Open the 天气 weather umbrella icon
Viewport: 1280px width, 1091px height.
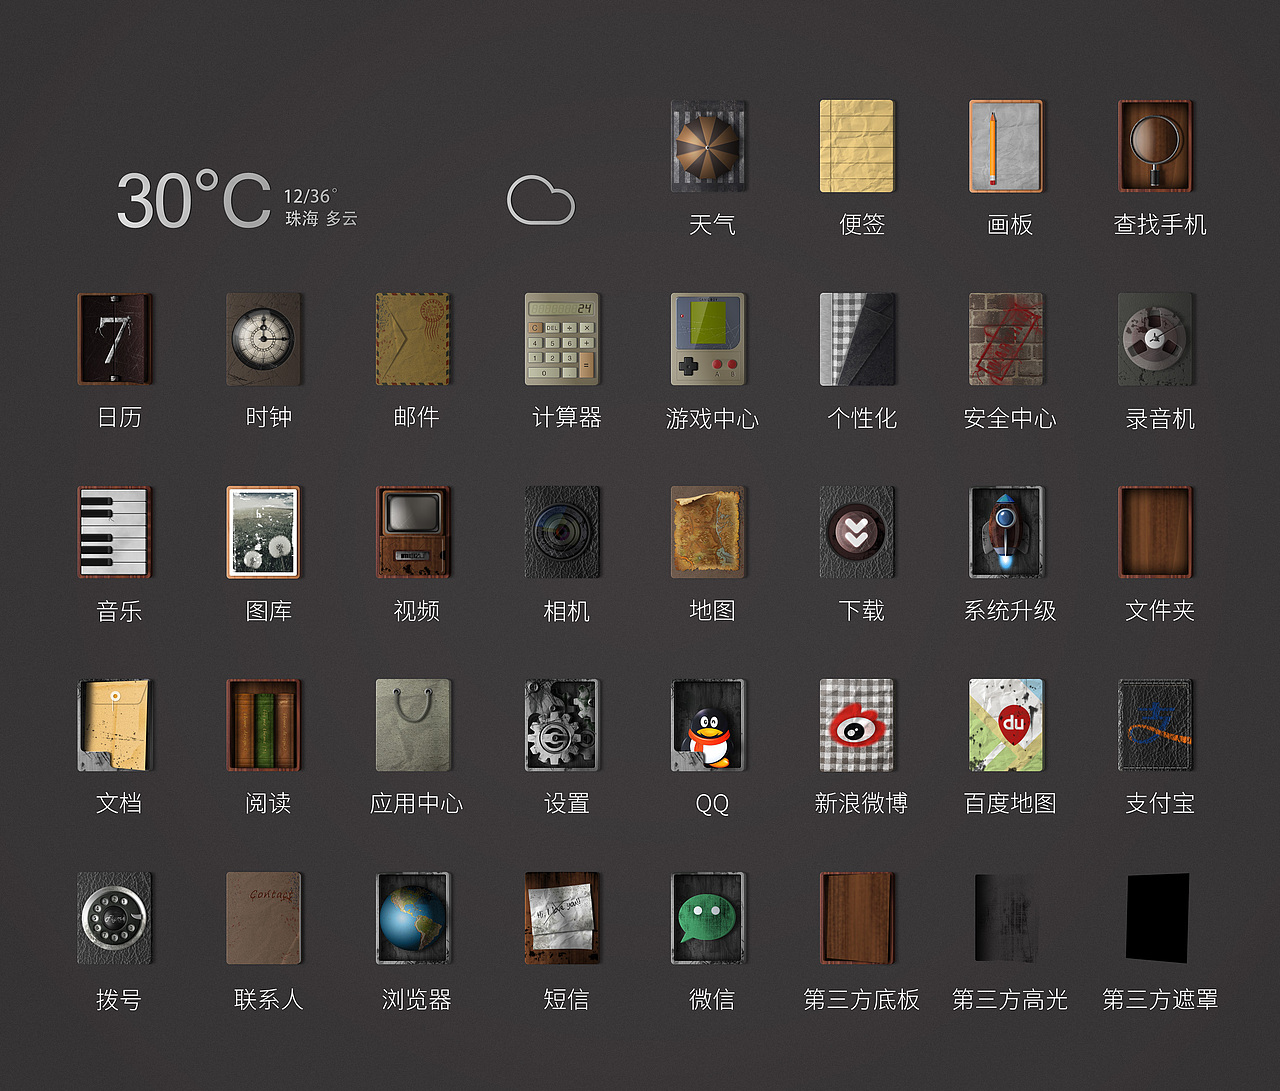coord(708,146)
